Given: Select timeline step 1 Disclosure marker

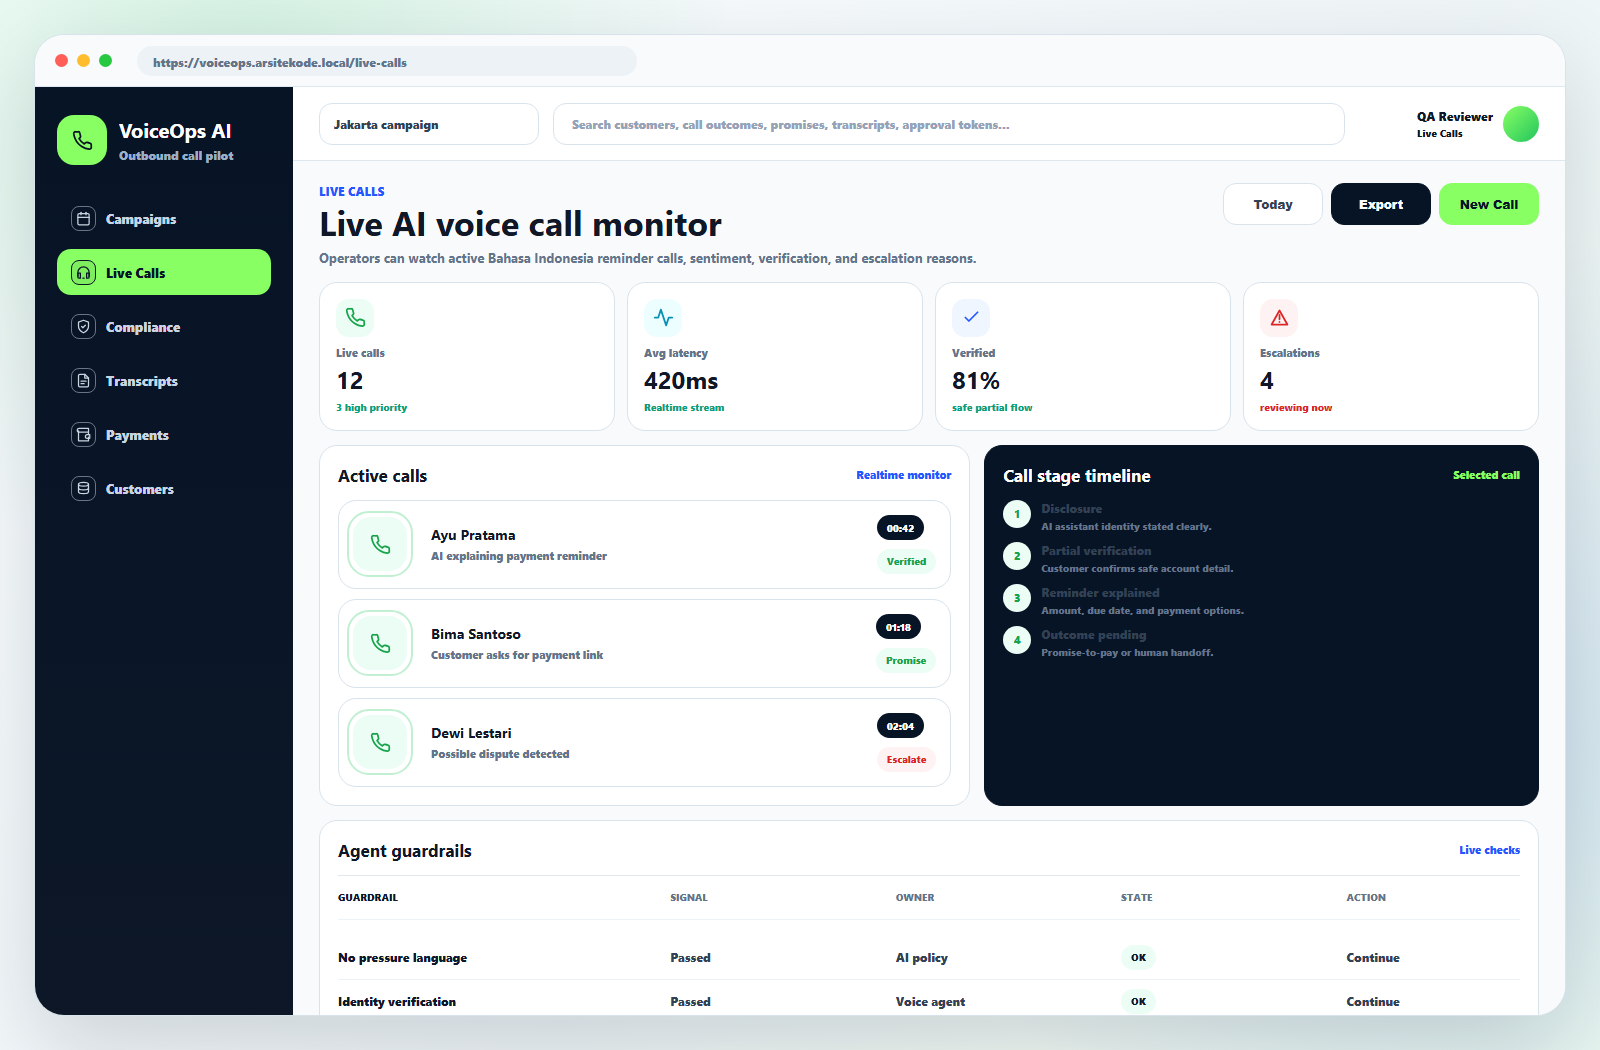Looking at the screenshot, I should tap(1017, 514).
